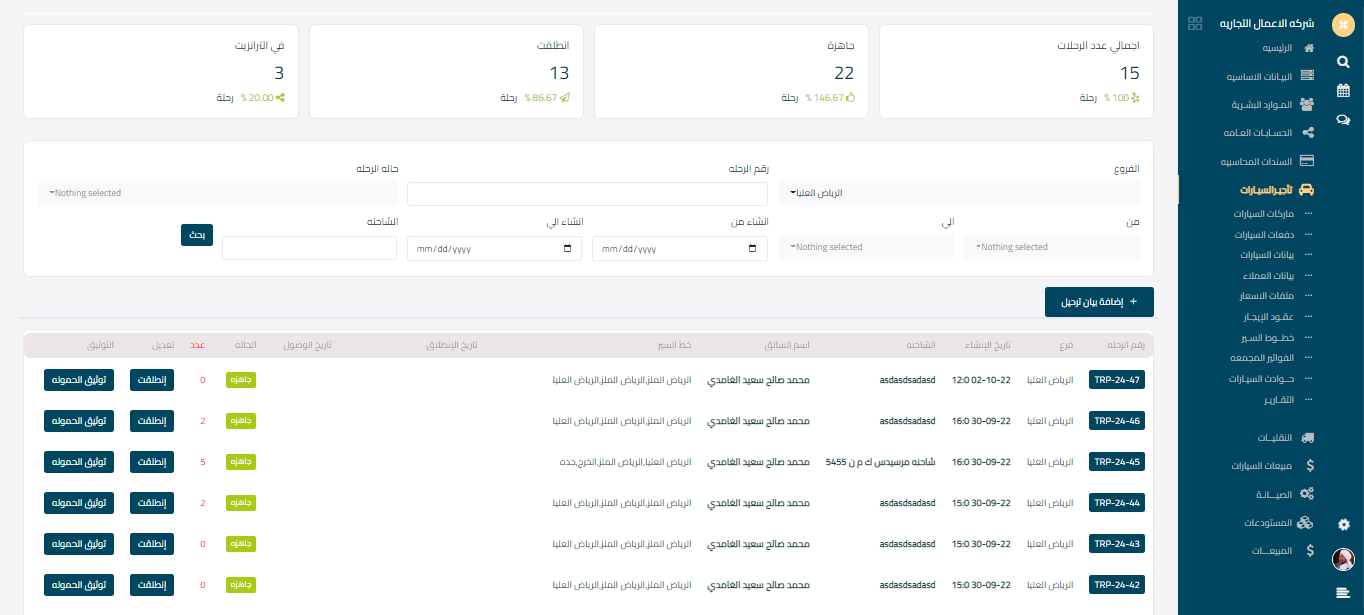Open the chat messages icon

point(1343,120)
